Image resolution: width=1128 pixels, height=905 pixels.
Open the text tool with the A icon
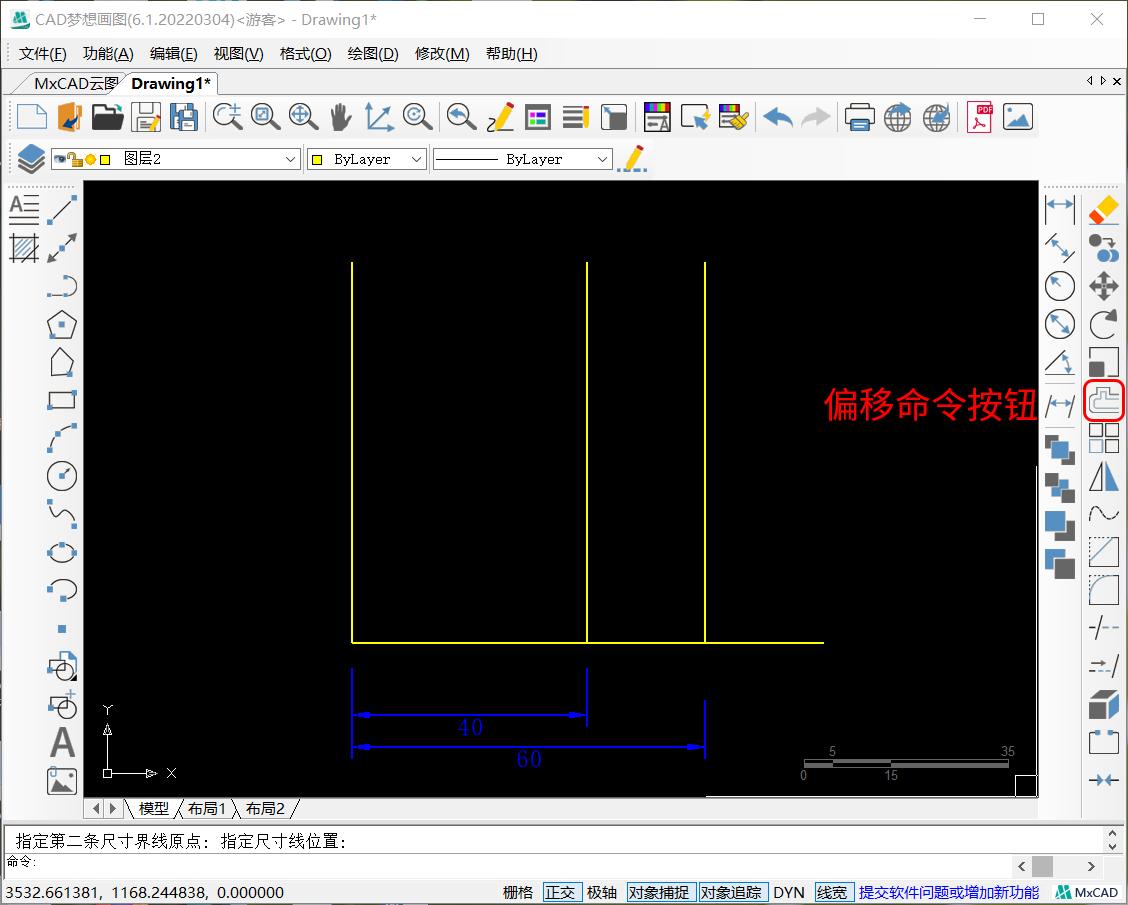[61, 743]
